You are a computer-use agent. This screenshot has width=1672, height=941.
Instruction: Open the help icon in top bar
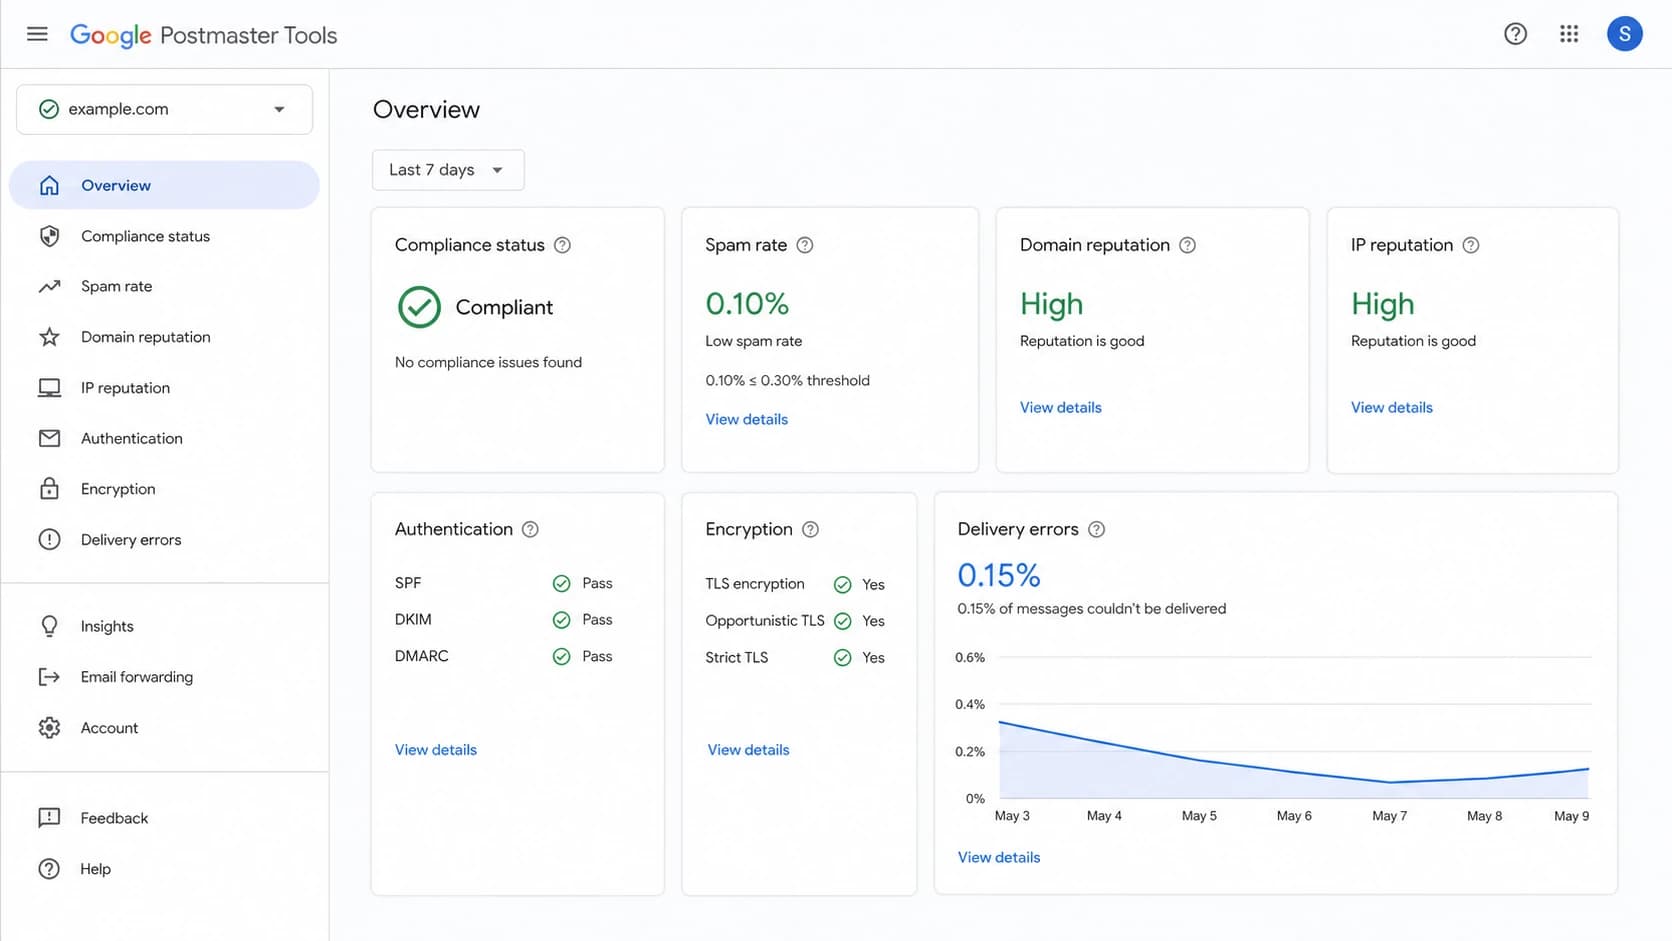(1515, 34)
